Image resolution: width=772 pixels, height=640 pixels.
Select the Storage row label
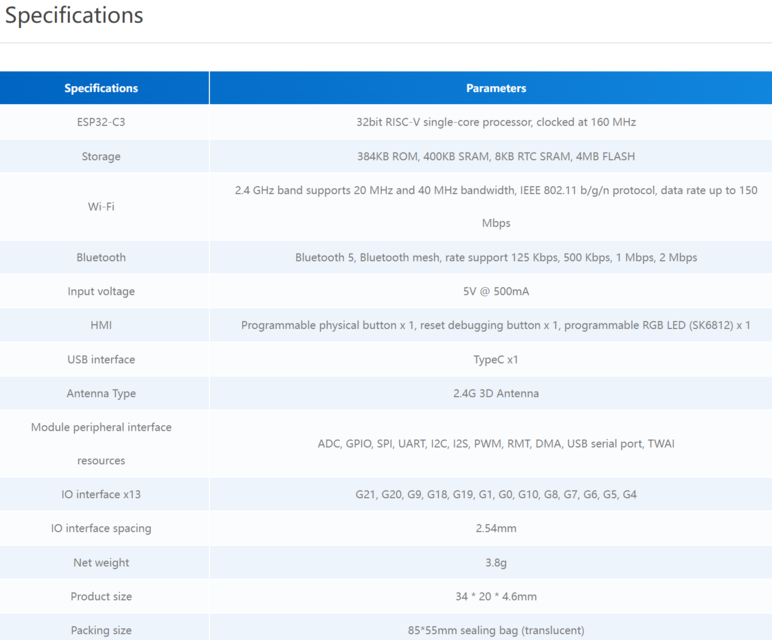tap(101, 156)
